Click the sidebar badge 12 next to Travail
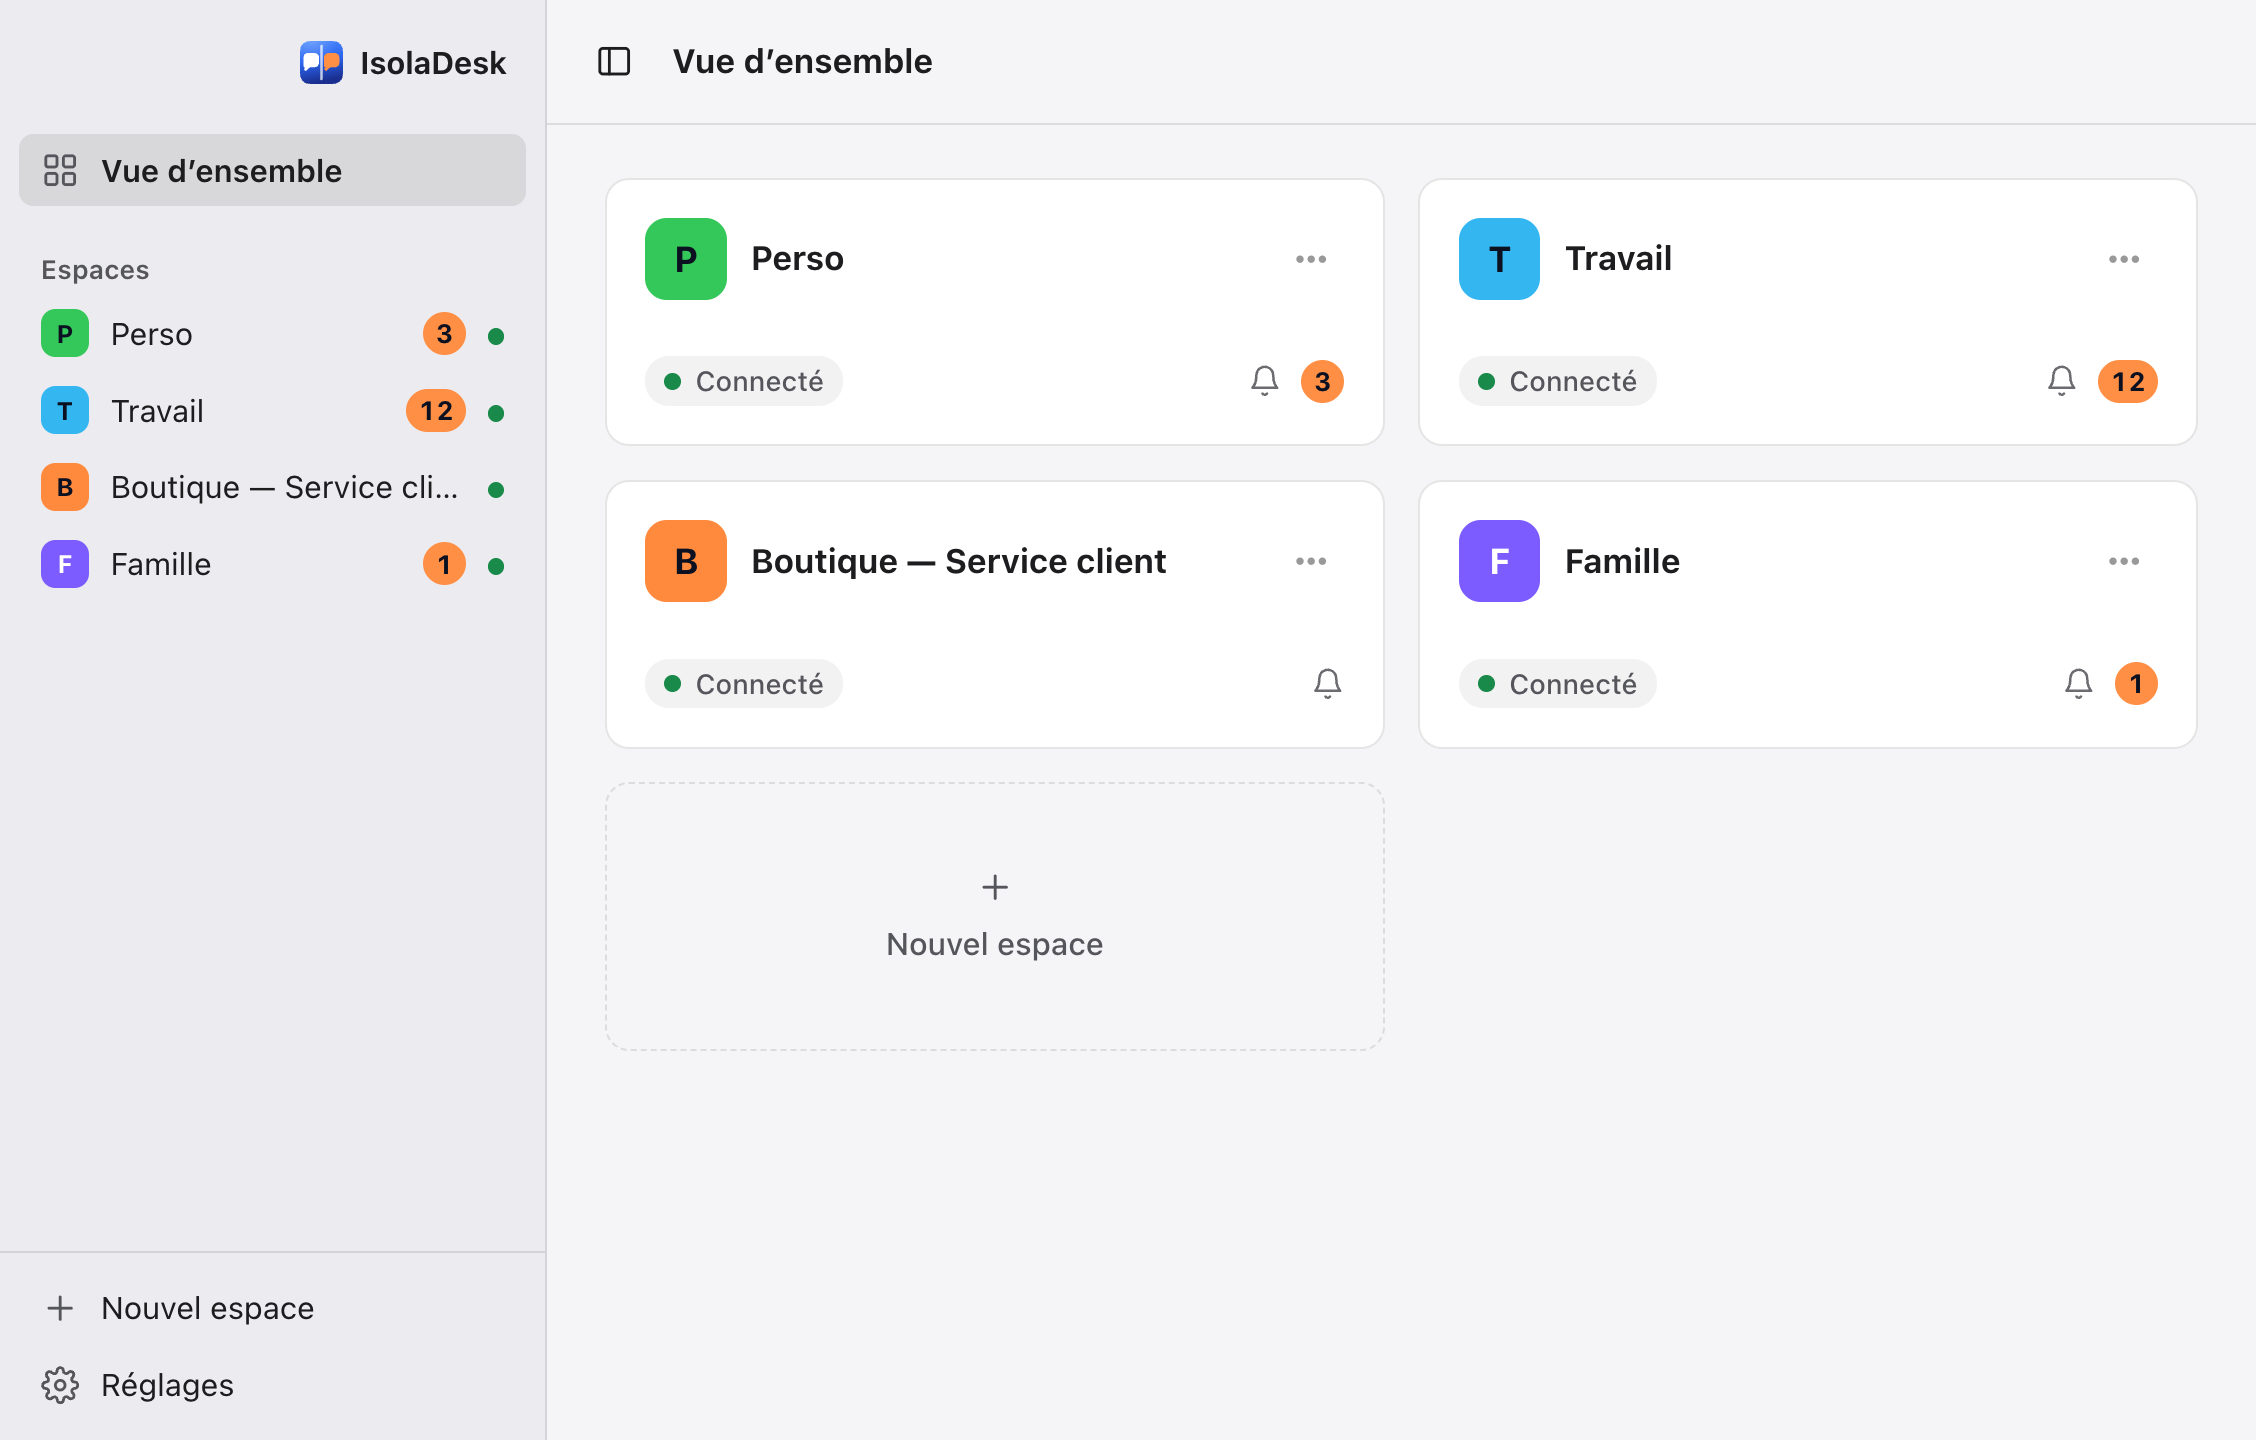Image resolution: width=2256 pixels, height=1440 pixels. coord(436,411)
